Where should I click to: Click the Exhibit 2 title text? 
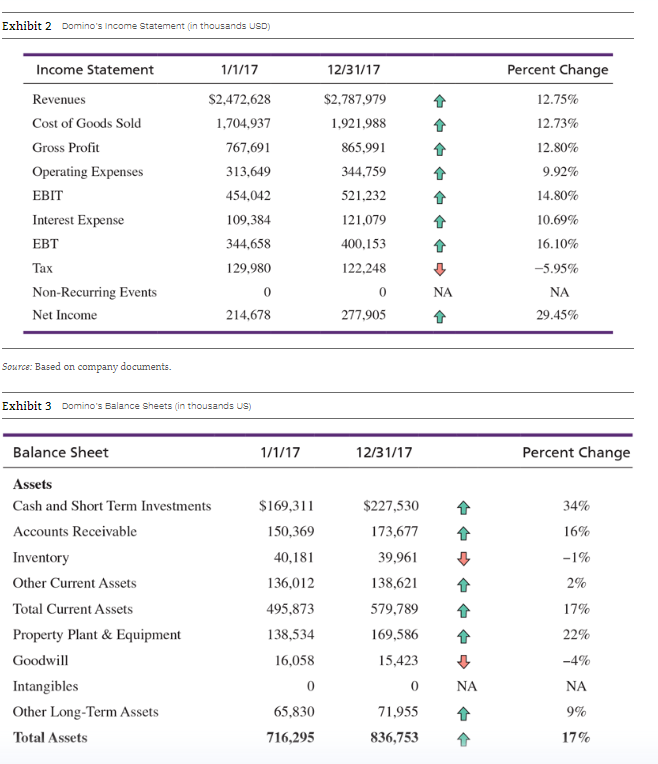pos(26,26)
